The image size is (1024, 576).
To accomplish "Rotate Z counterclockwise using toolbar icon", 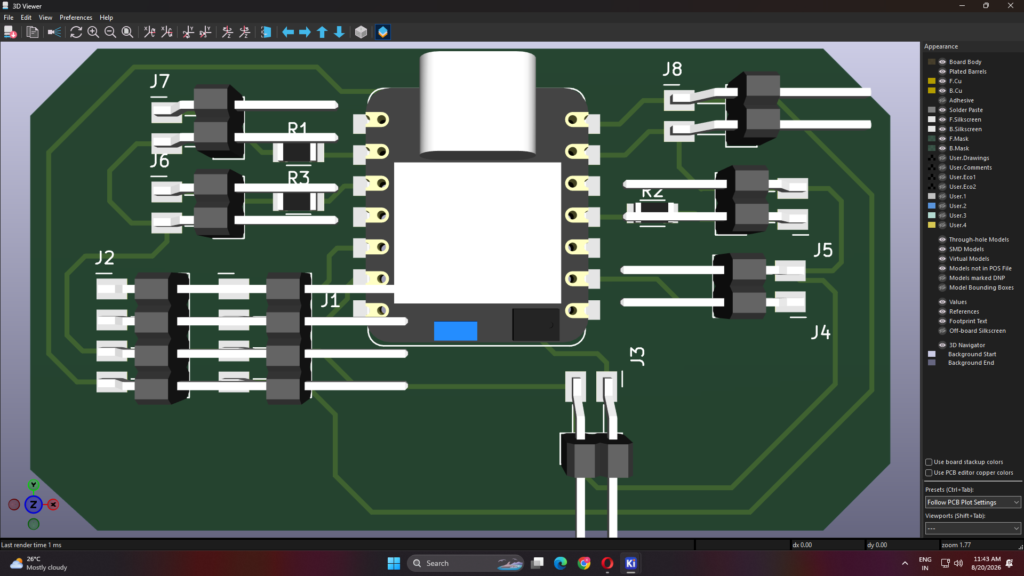I will 244,32.
